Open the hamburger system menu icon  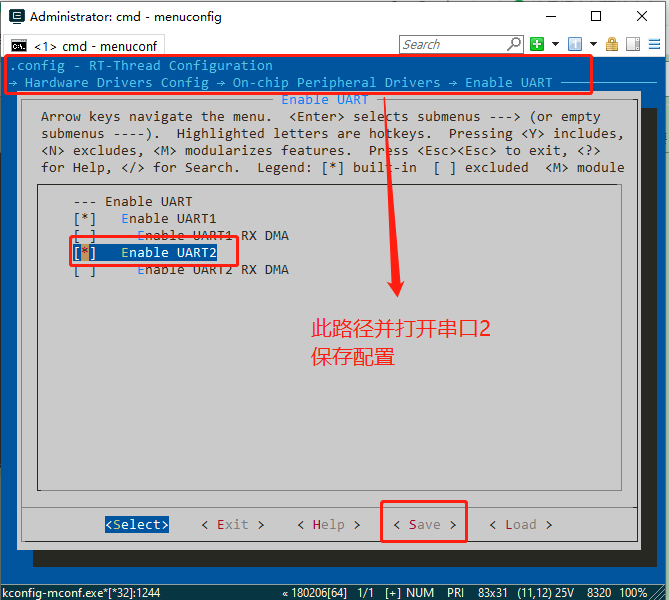(x=654, y=44)
